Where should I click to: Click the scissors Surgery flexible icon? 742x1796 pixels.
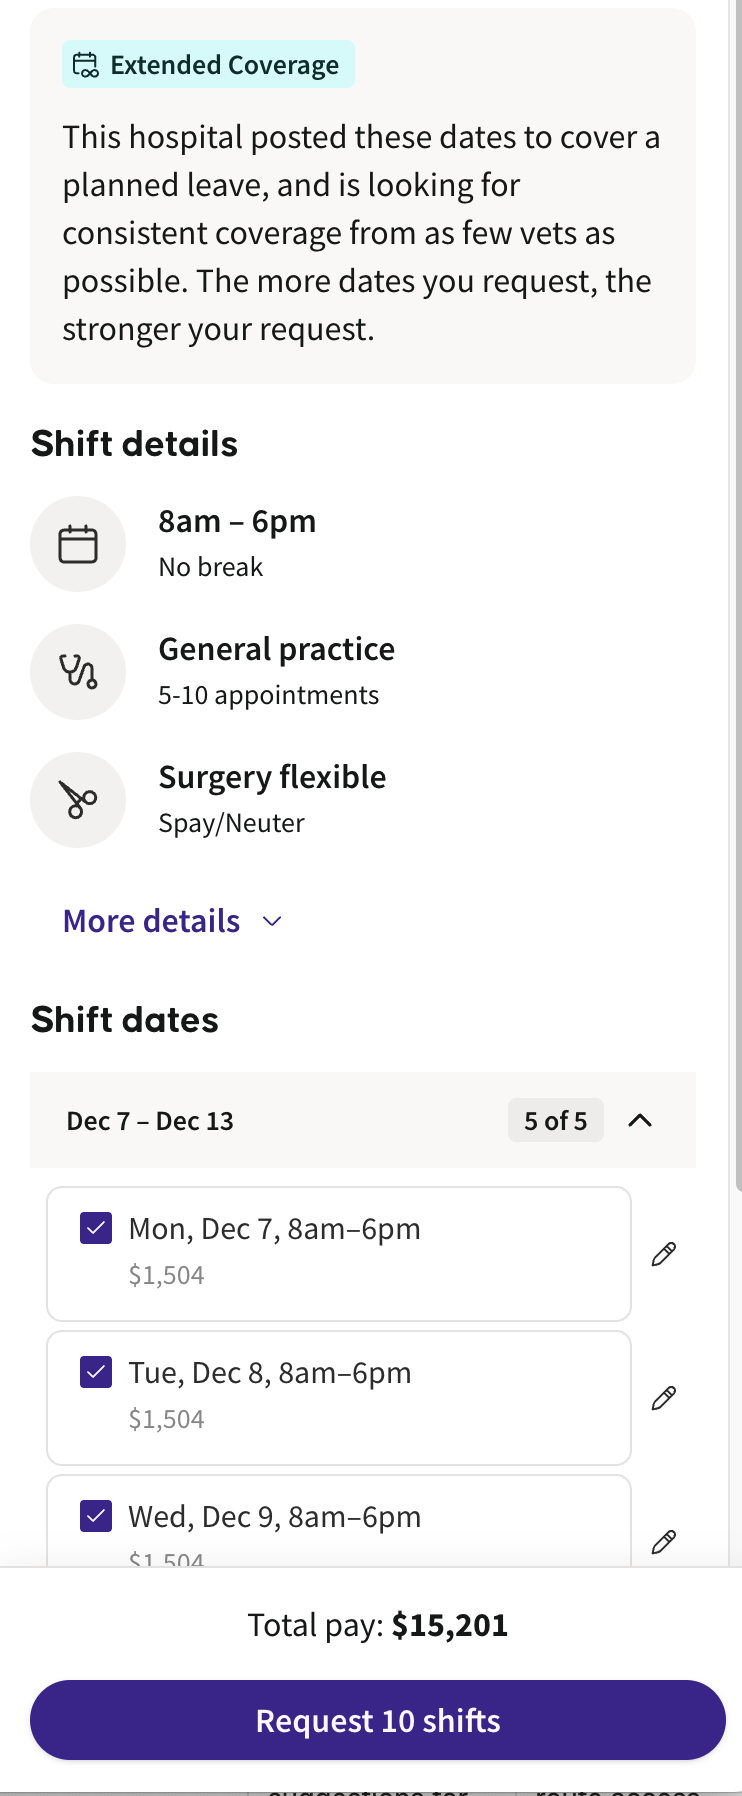[x=78, y=800]
